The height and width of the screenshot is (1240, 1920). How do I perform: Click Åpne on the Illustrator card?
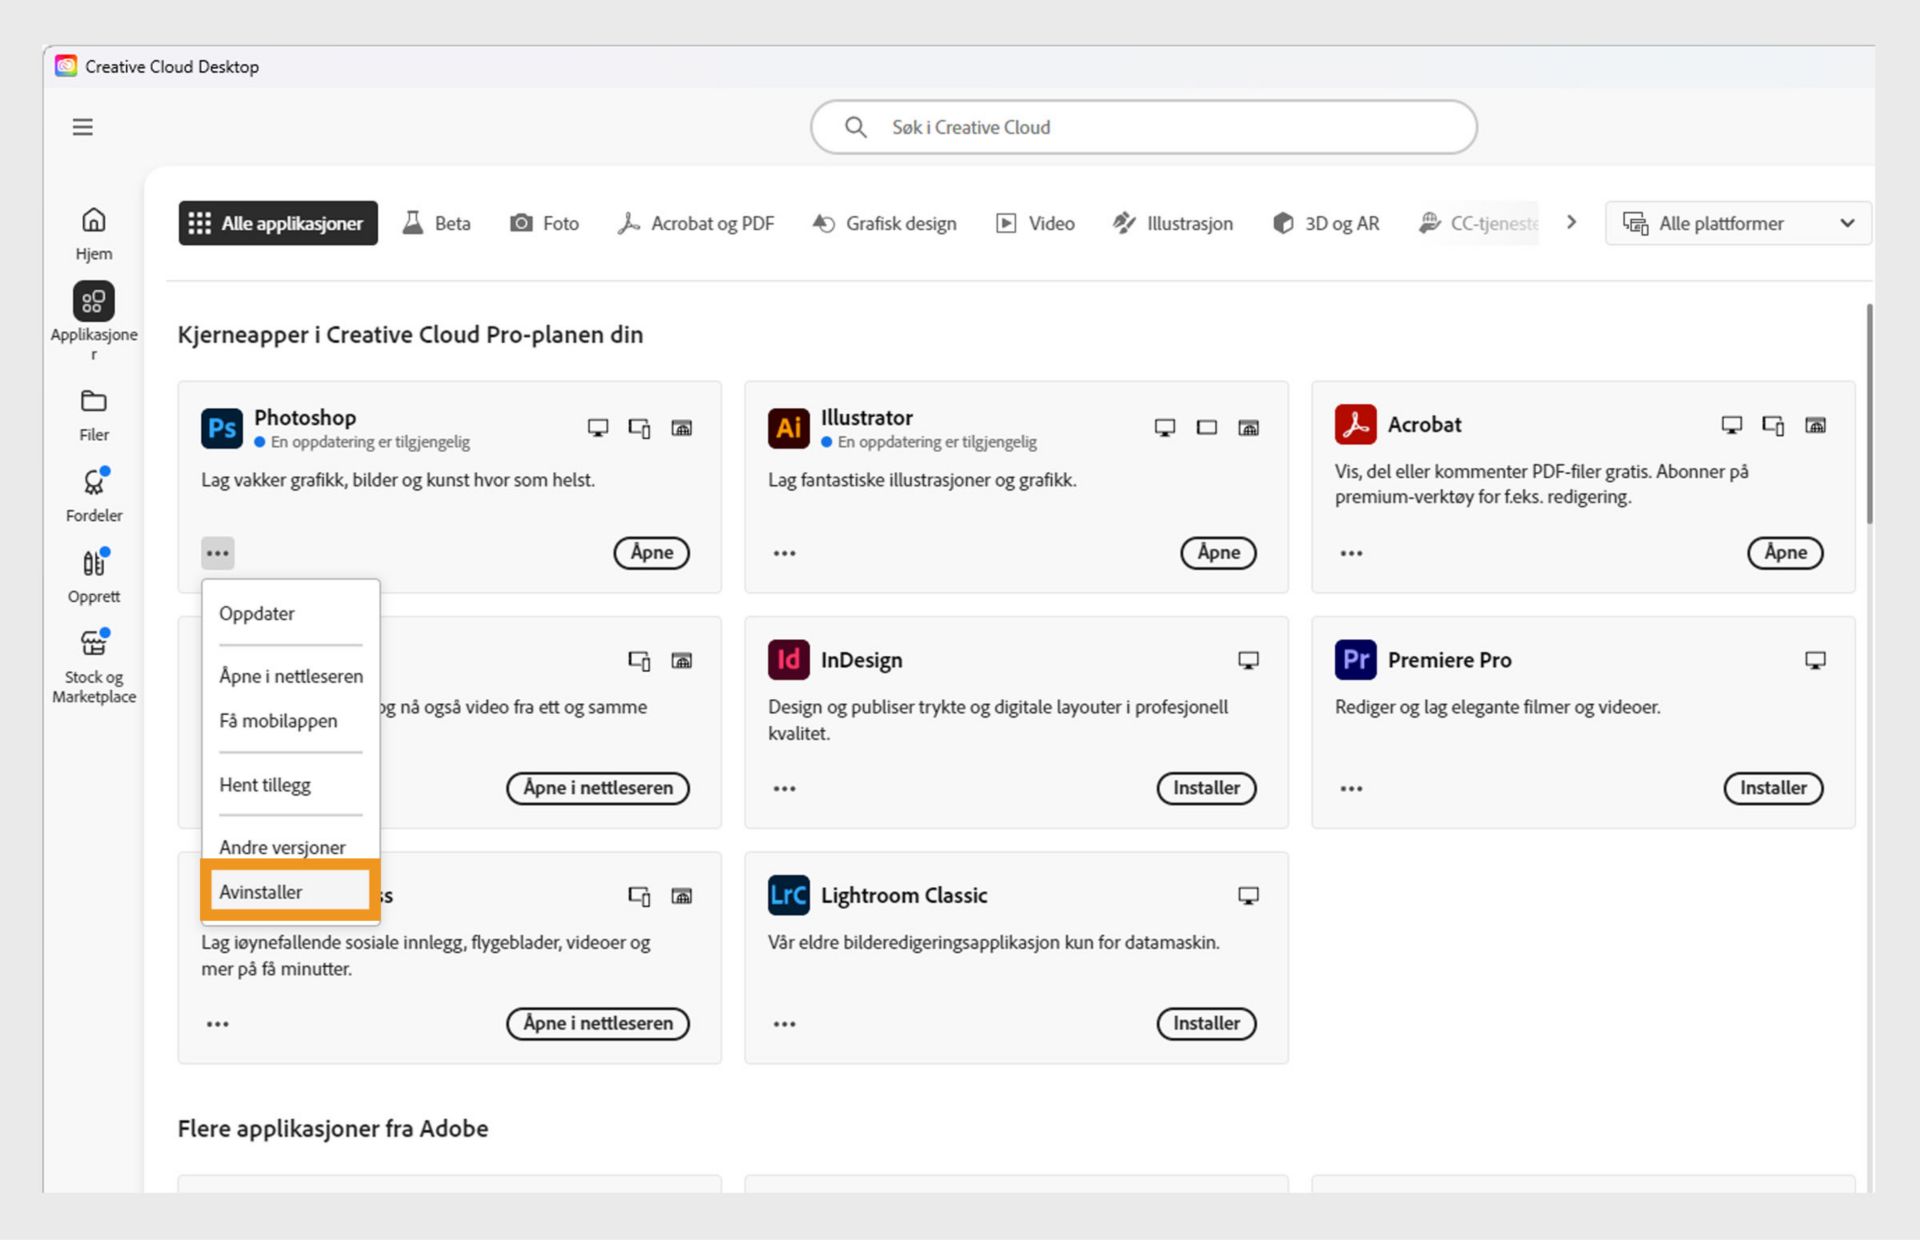1218,552
